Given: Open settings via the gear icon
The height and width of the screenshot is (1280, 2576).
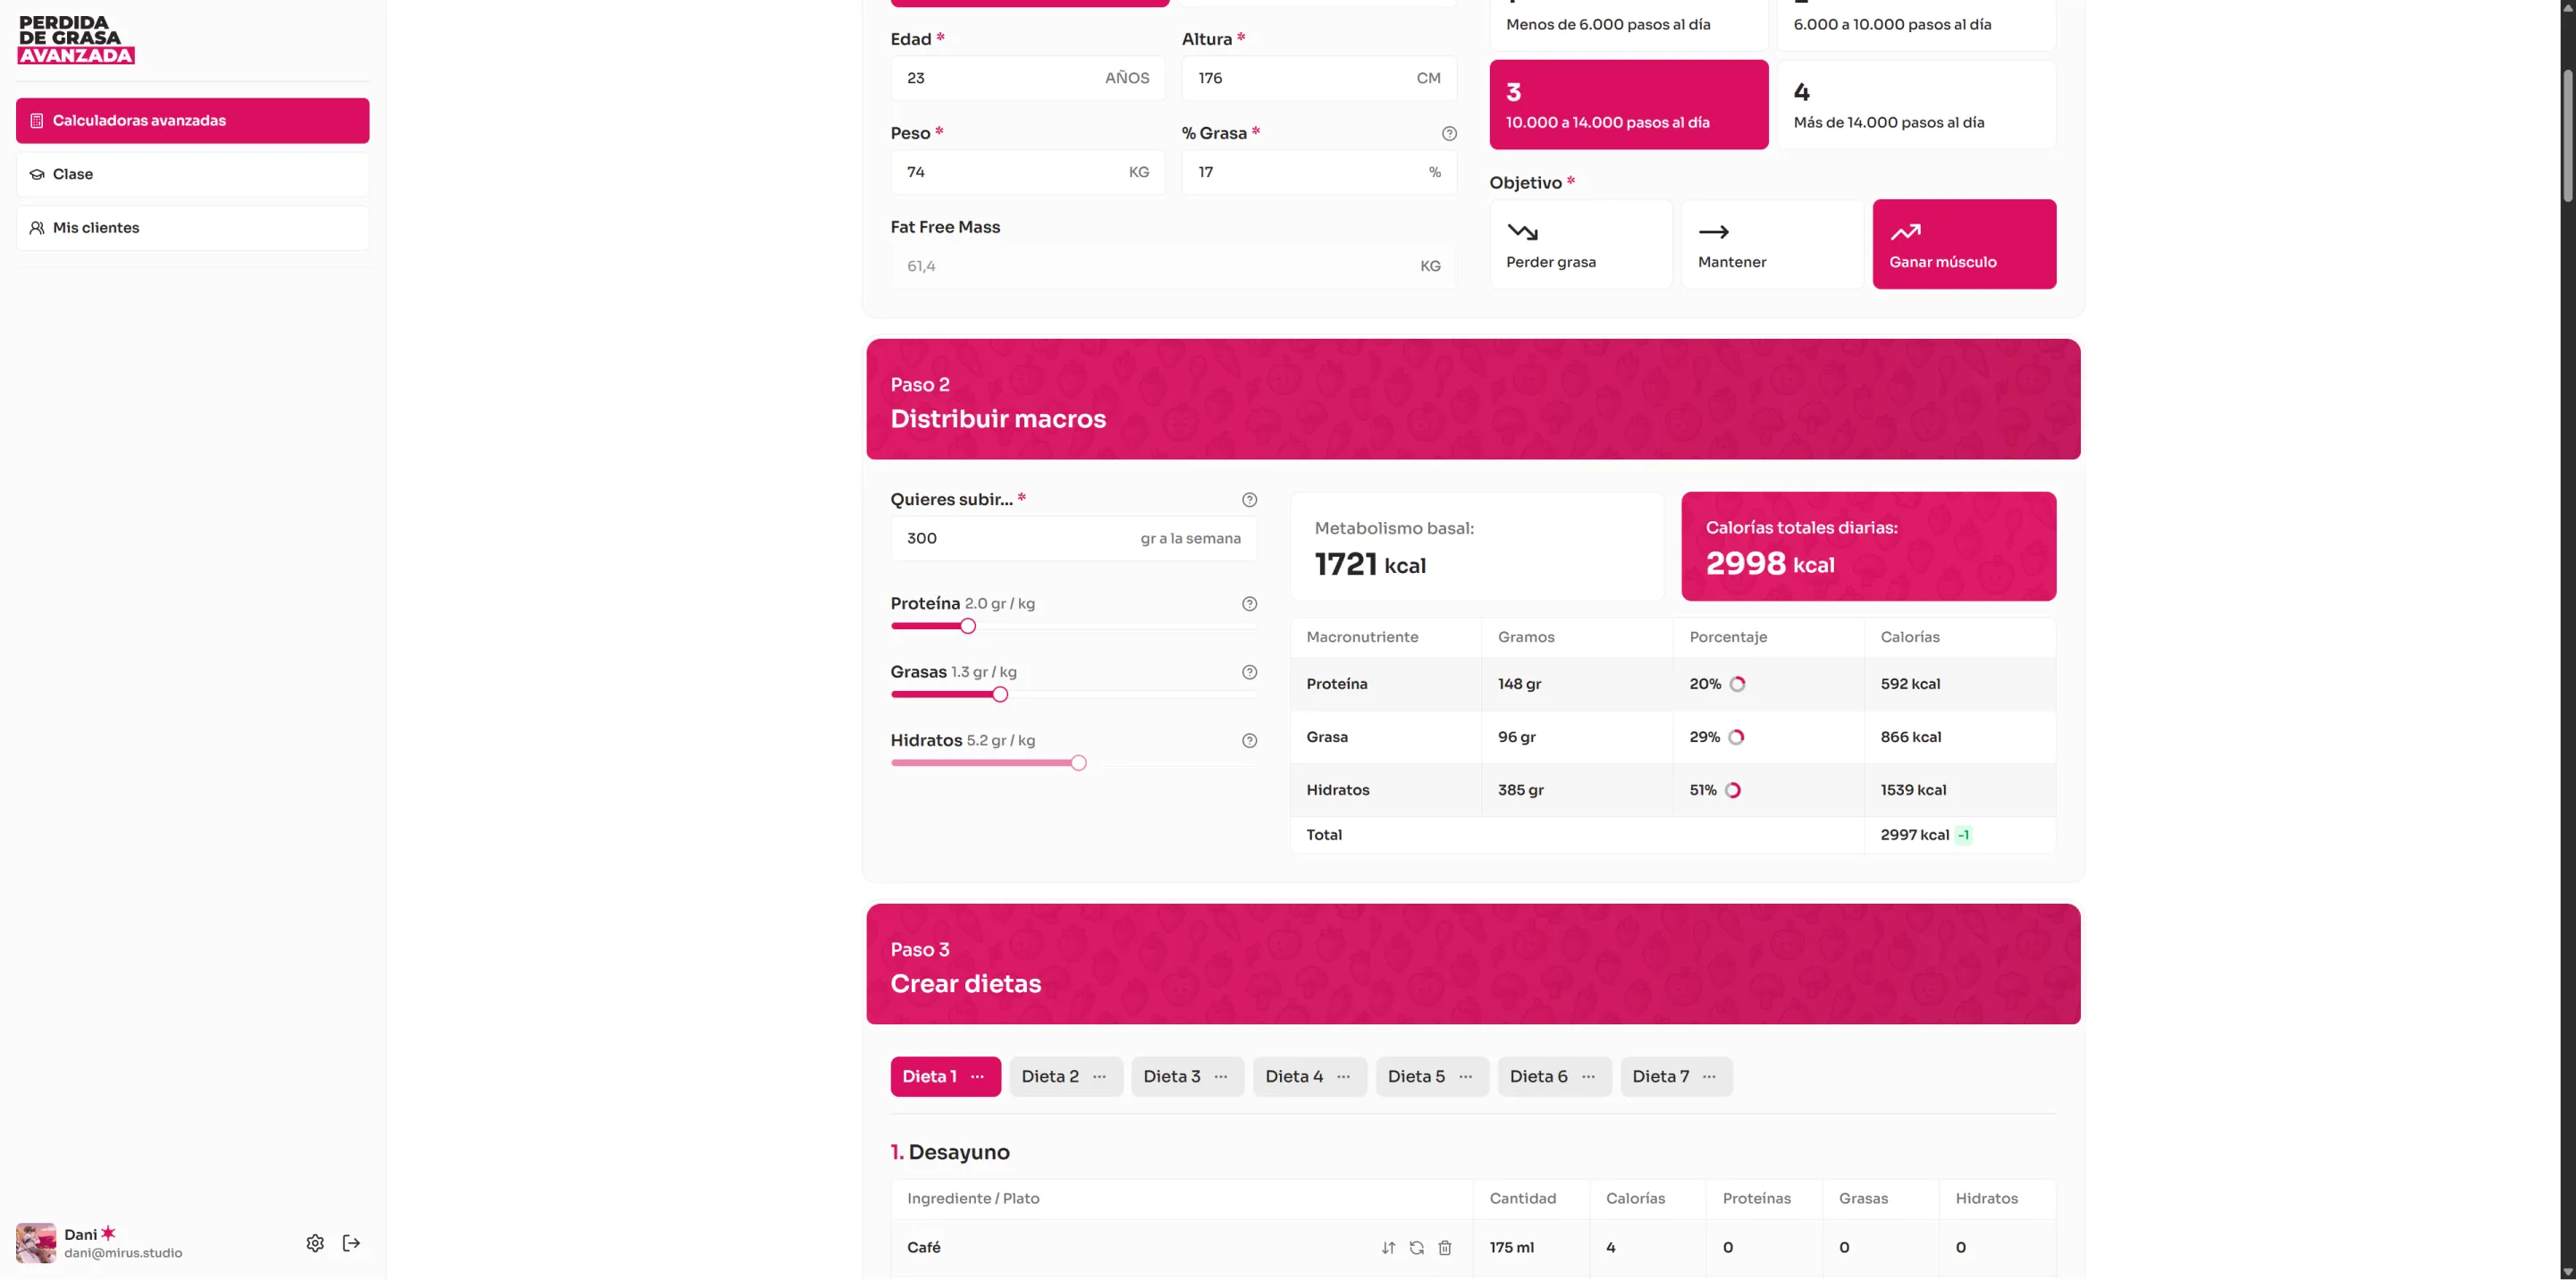Looking at the screenshot, I should pyautogui.click(x=315, y=1243).
